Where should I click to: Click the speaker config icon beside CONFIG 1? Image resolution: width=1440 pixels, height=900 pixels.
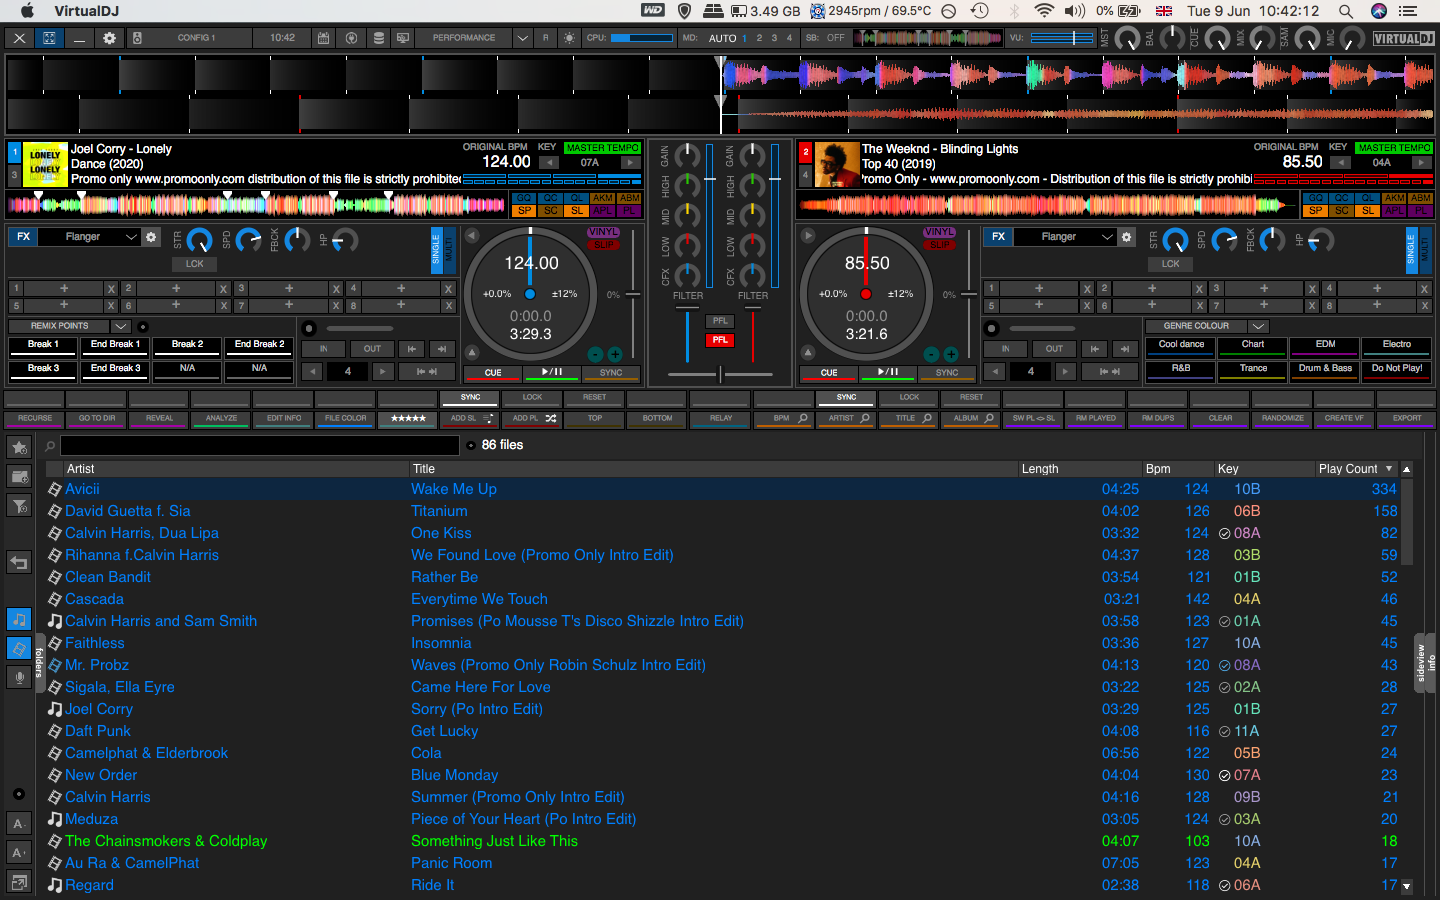[137, 38]
